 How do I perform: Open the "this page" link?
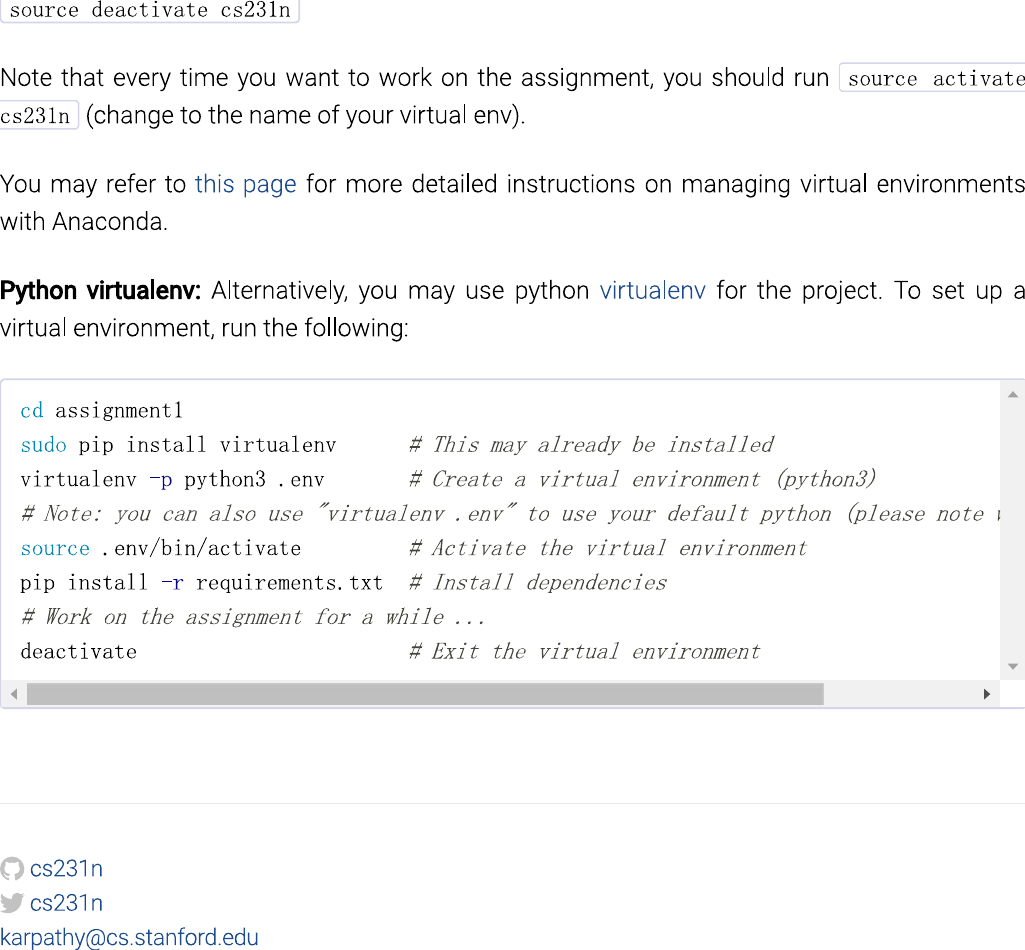(x=245, y=184)
